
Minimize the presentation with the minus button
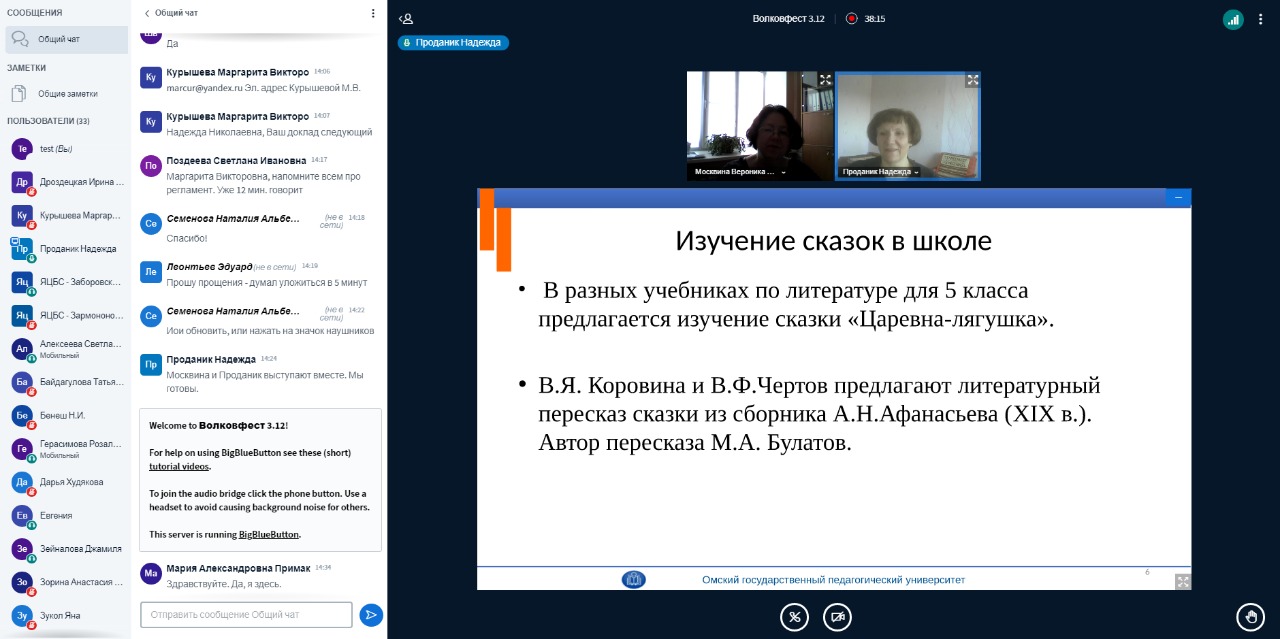1178,198
